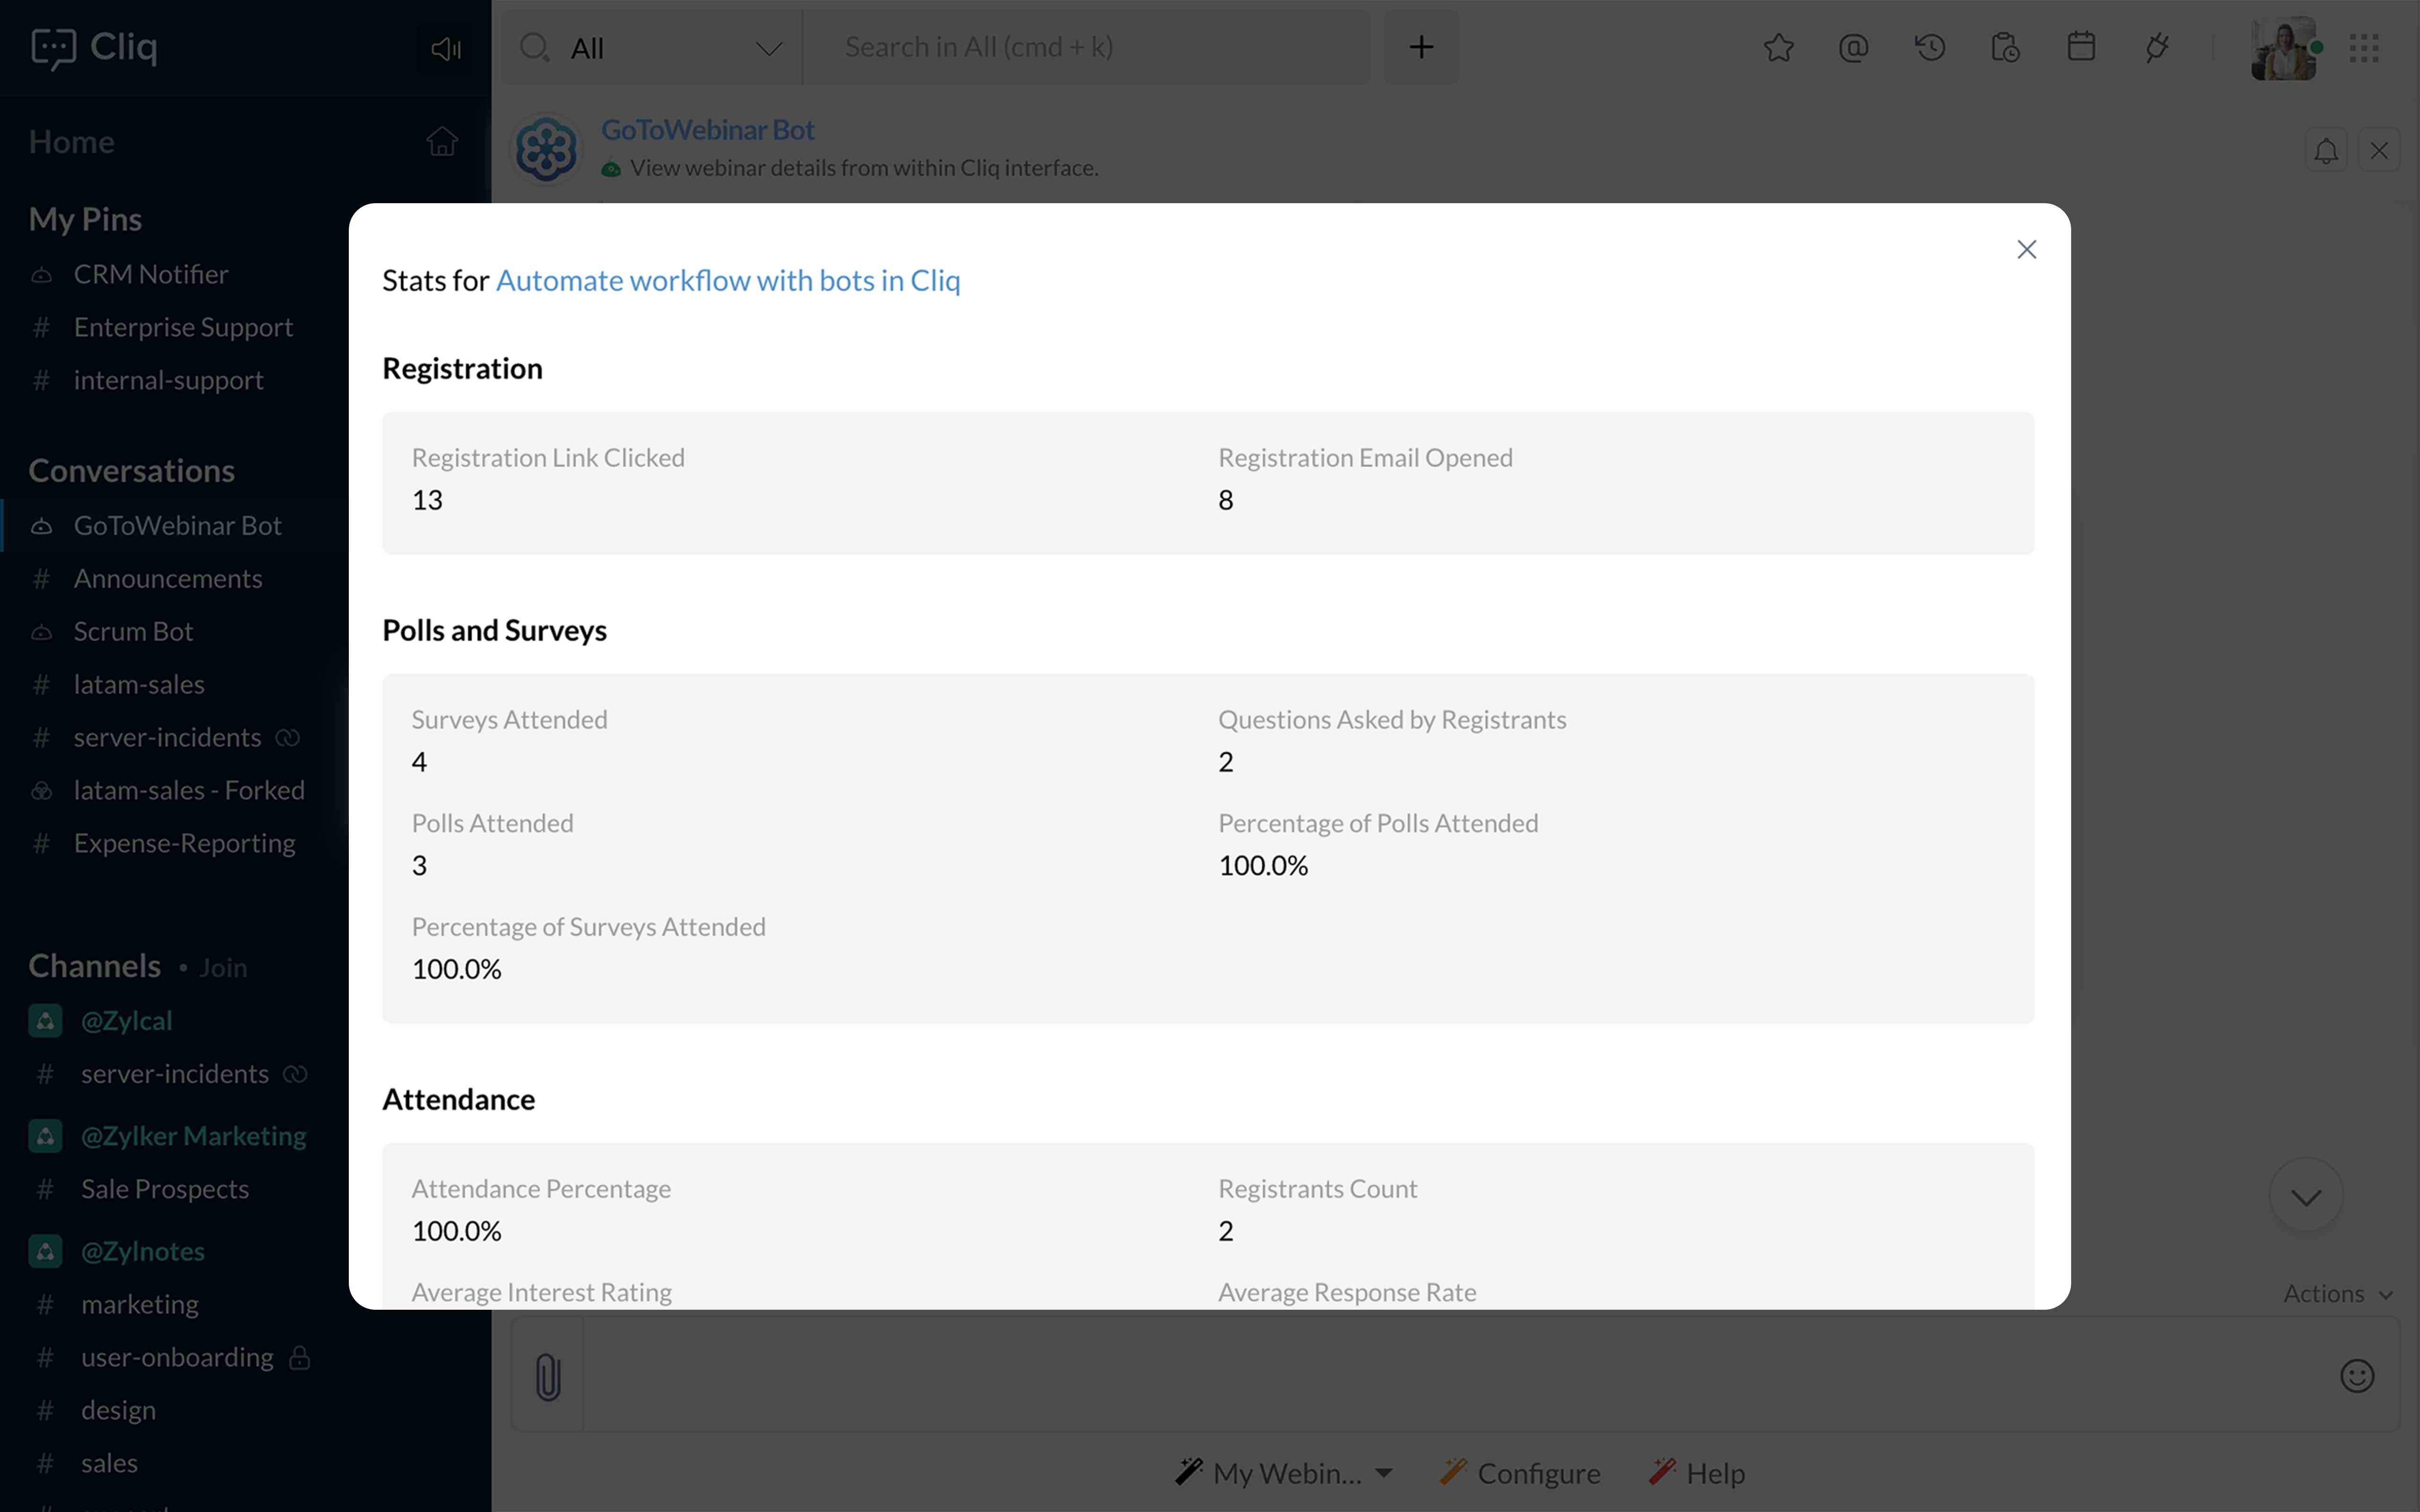Click the Conversations section heading
Image resolution: width=2420 pixels, height=1512 pixels.
click(131, 470)
